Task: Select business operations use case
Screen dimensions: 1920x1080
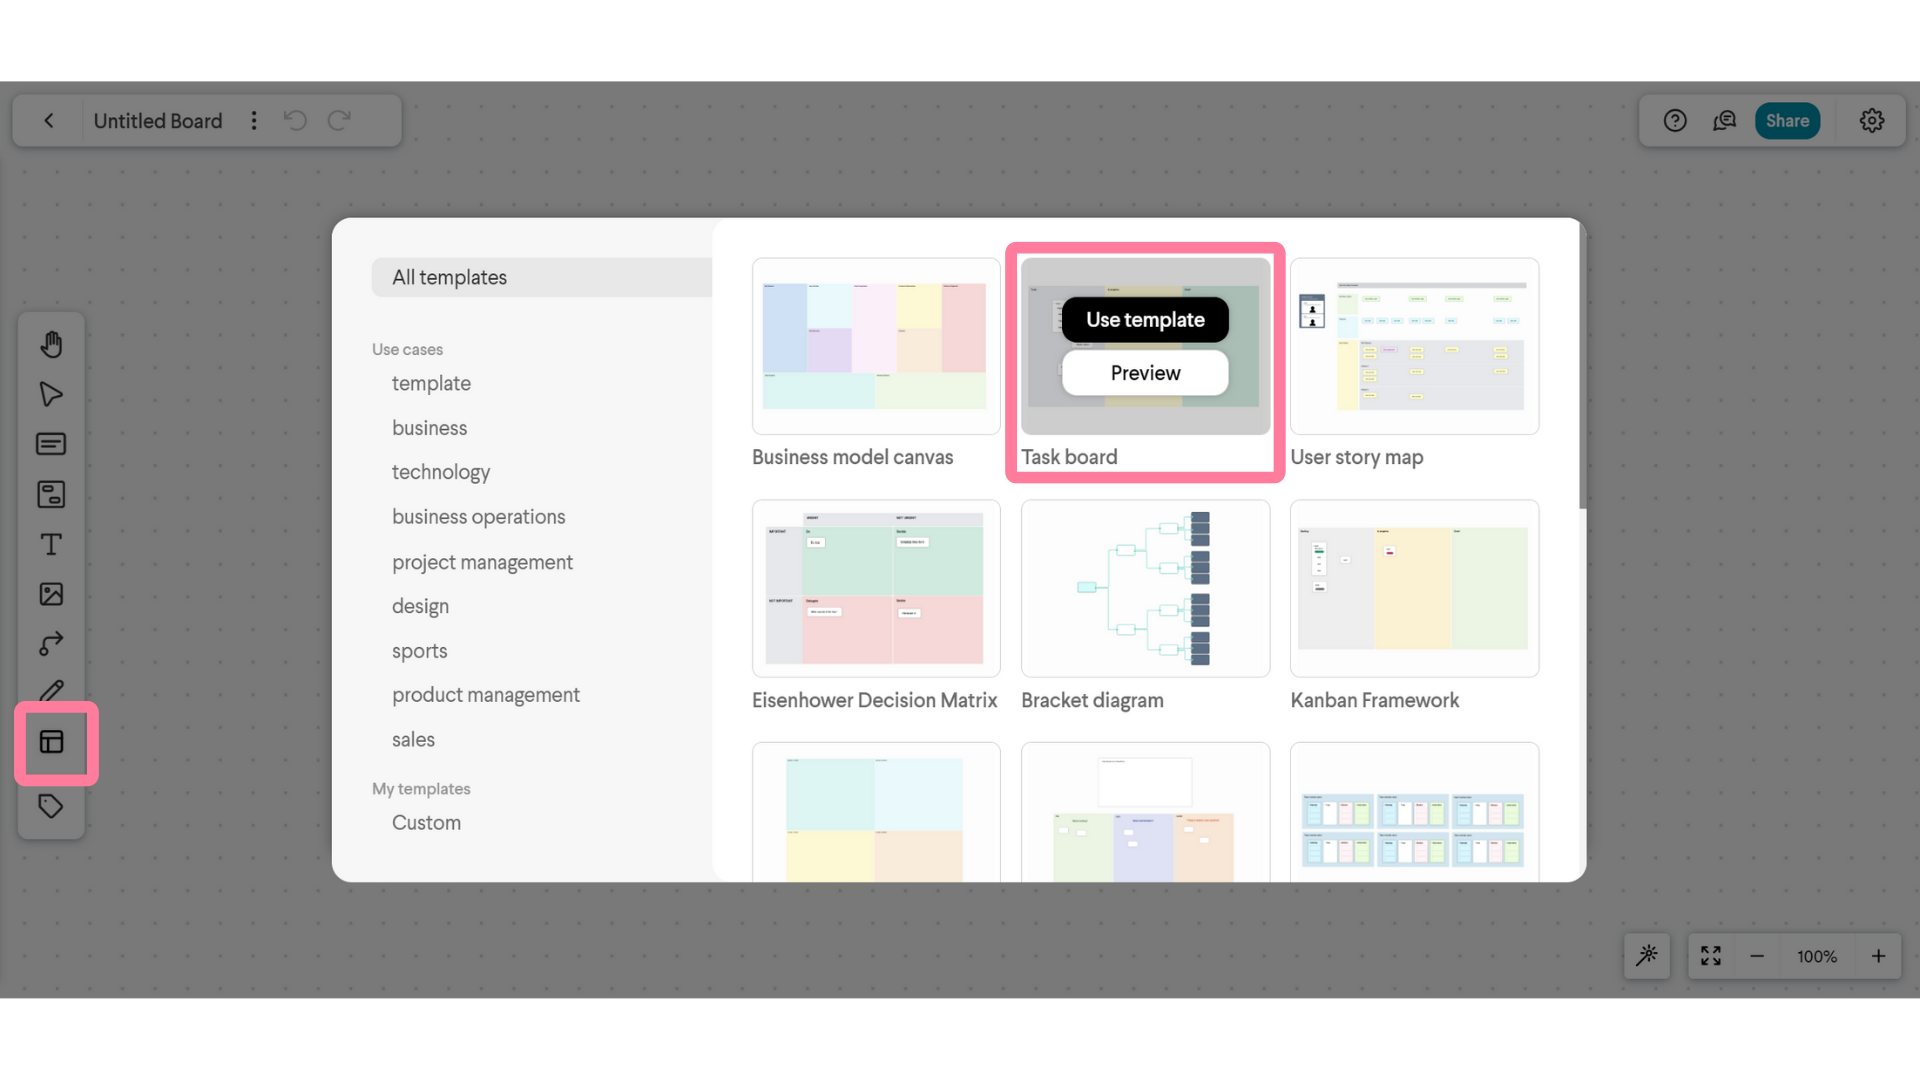Action: [478, 517]
